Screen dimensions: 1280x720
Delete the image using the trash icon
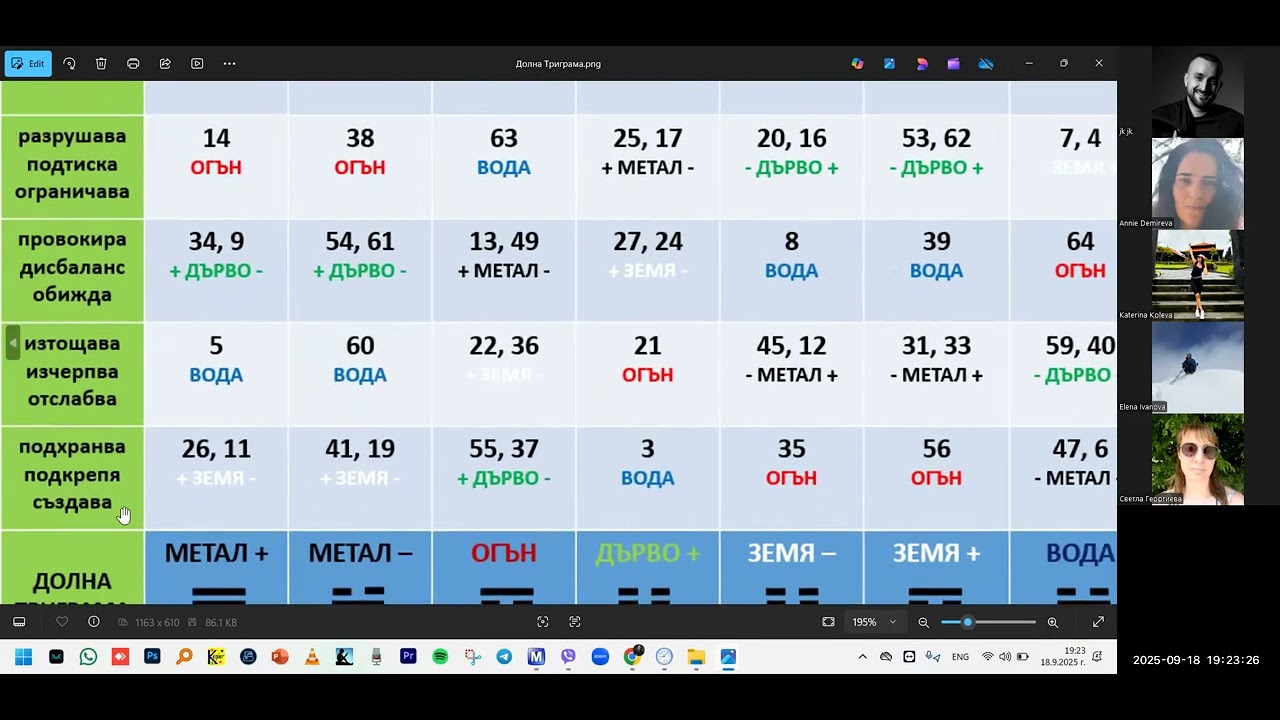coord(101,63)
